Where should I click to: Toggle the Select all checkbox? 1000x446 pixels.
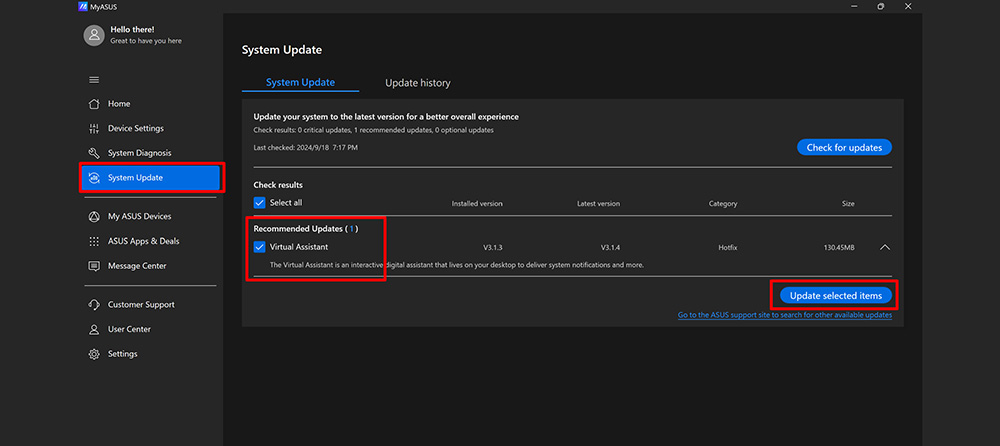coord(260,203)
